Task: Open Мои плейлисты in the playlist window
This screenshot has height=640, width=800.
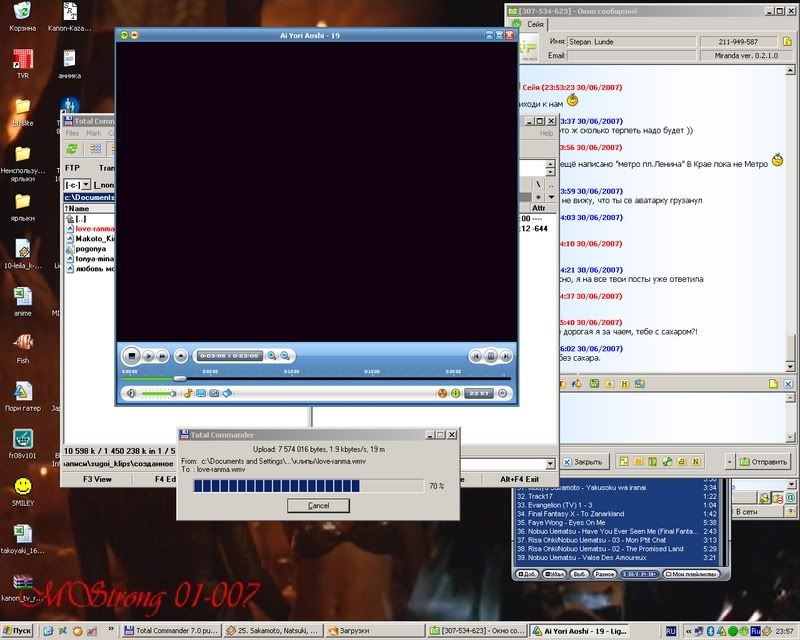Action: coord(691,574)
